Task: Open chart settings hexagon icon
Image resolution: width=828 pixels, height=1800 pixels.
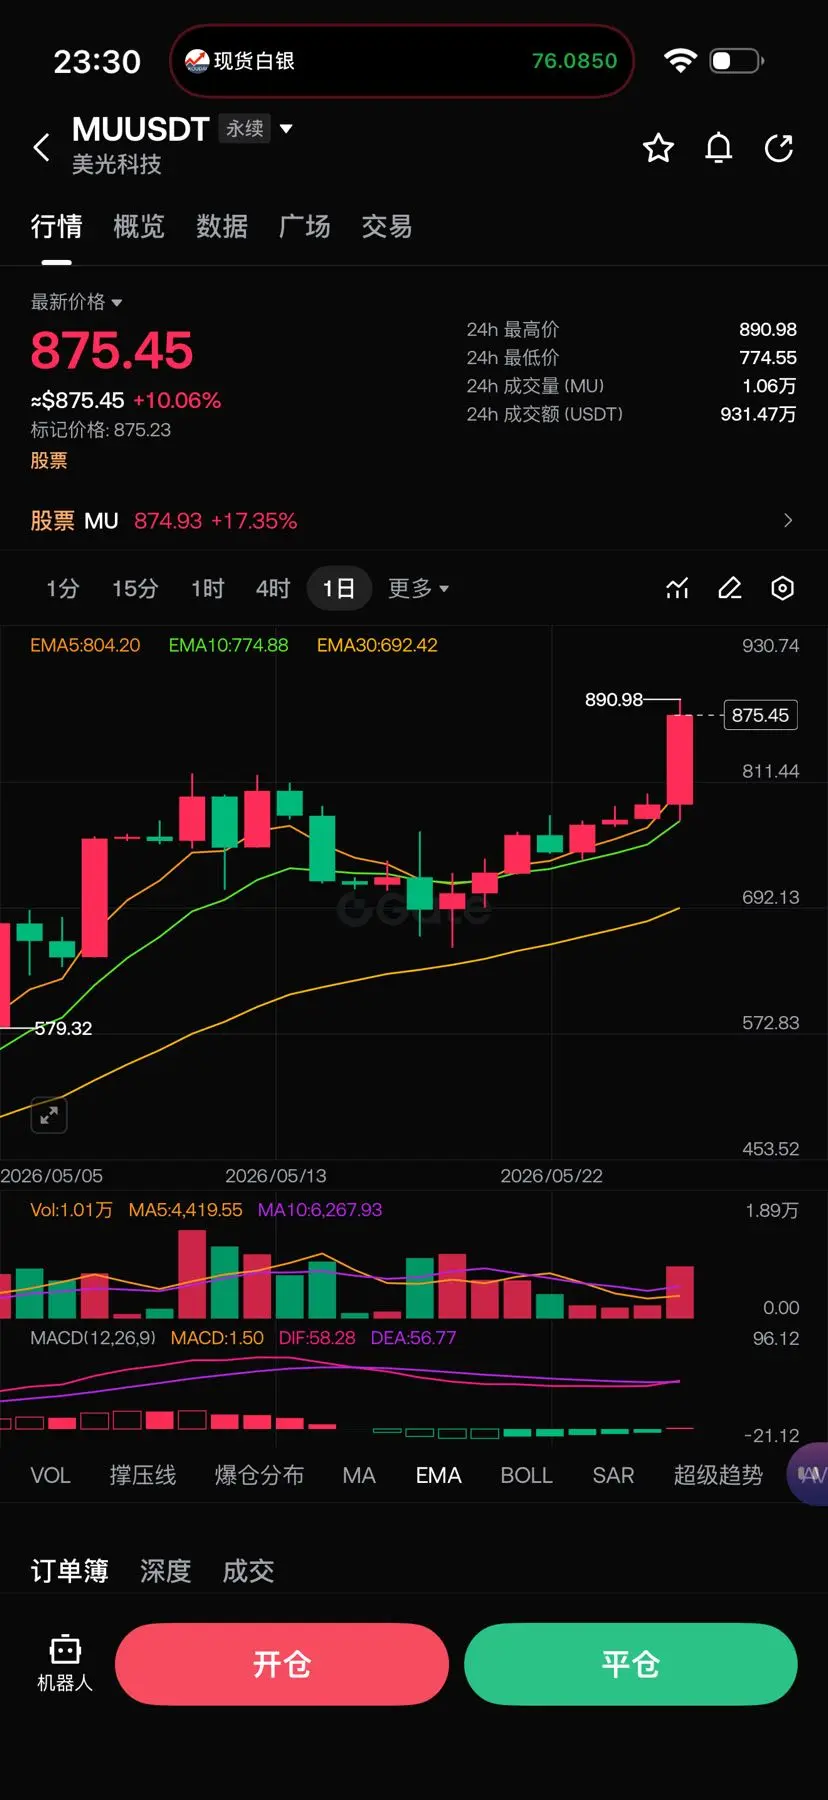Action: [x=783, y=588]
